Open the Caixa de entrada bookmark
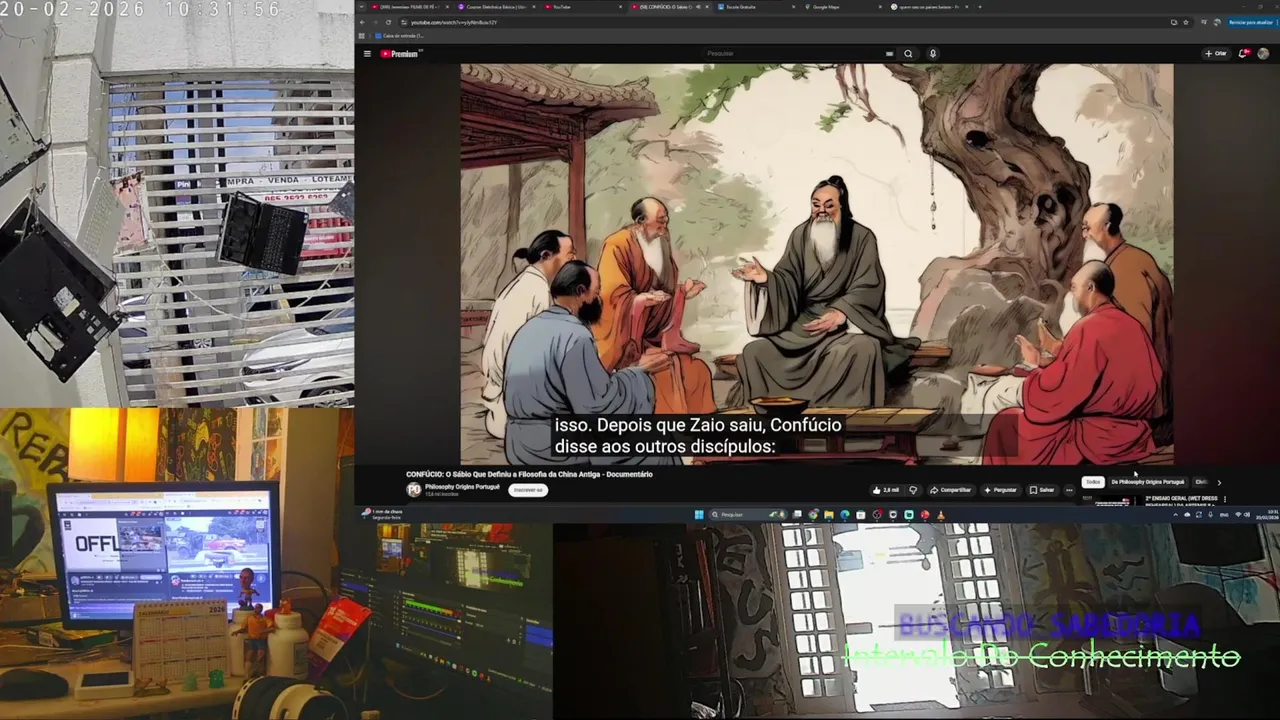1280x720 pixels. point(401,35)
